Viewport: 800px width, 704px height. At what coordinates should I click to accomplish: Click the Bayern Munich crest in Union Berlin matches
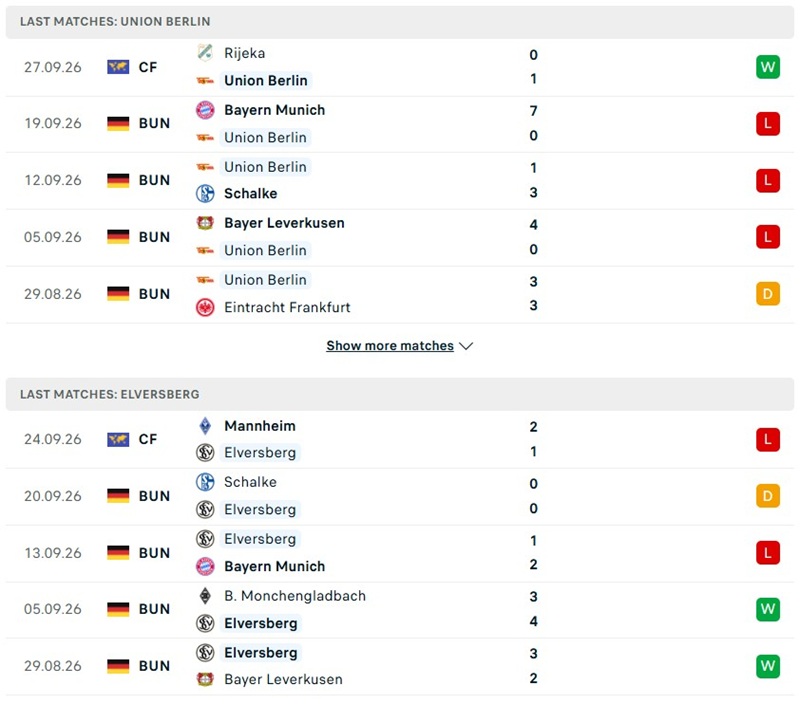point(205,110)
